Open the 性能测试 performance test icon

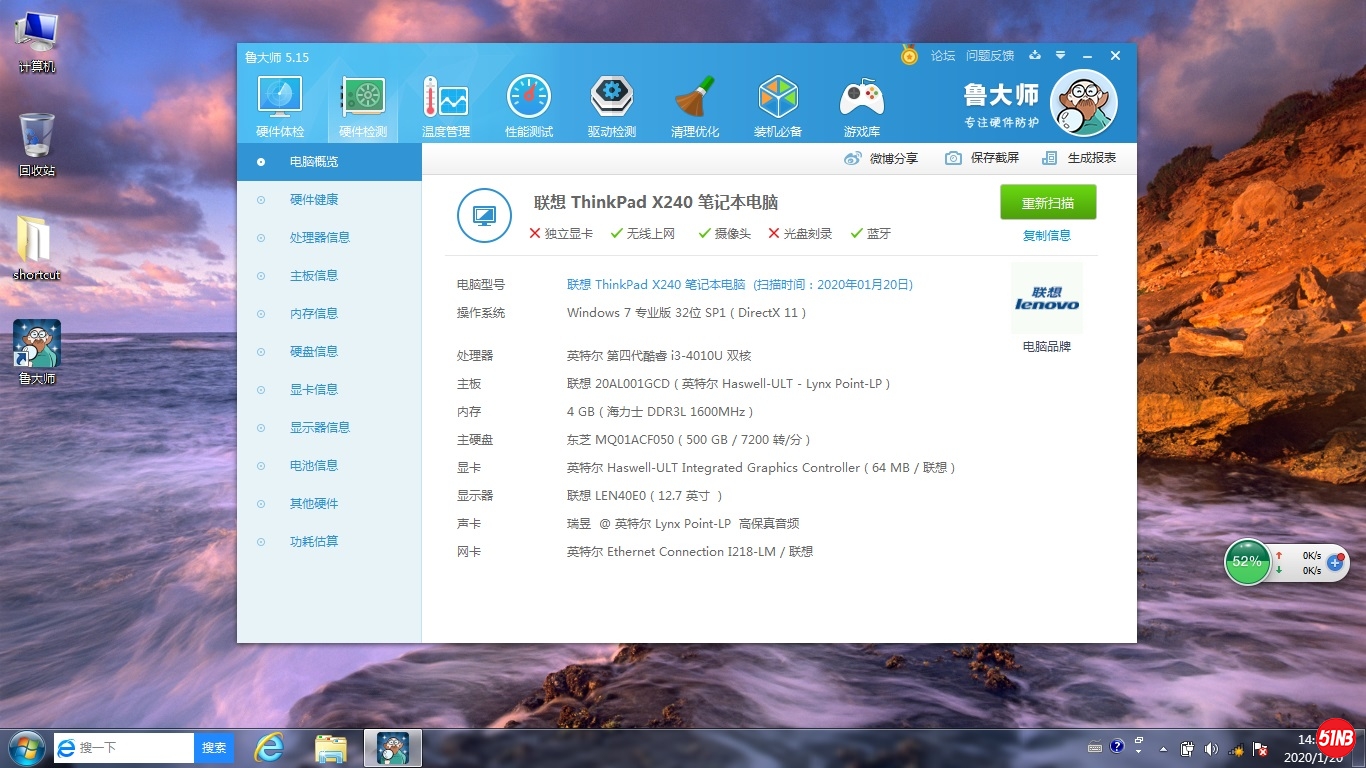click(x=529, y=106)
